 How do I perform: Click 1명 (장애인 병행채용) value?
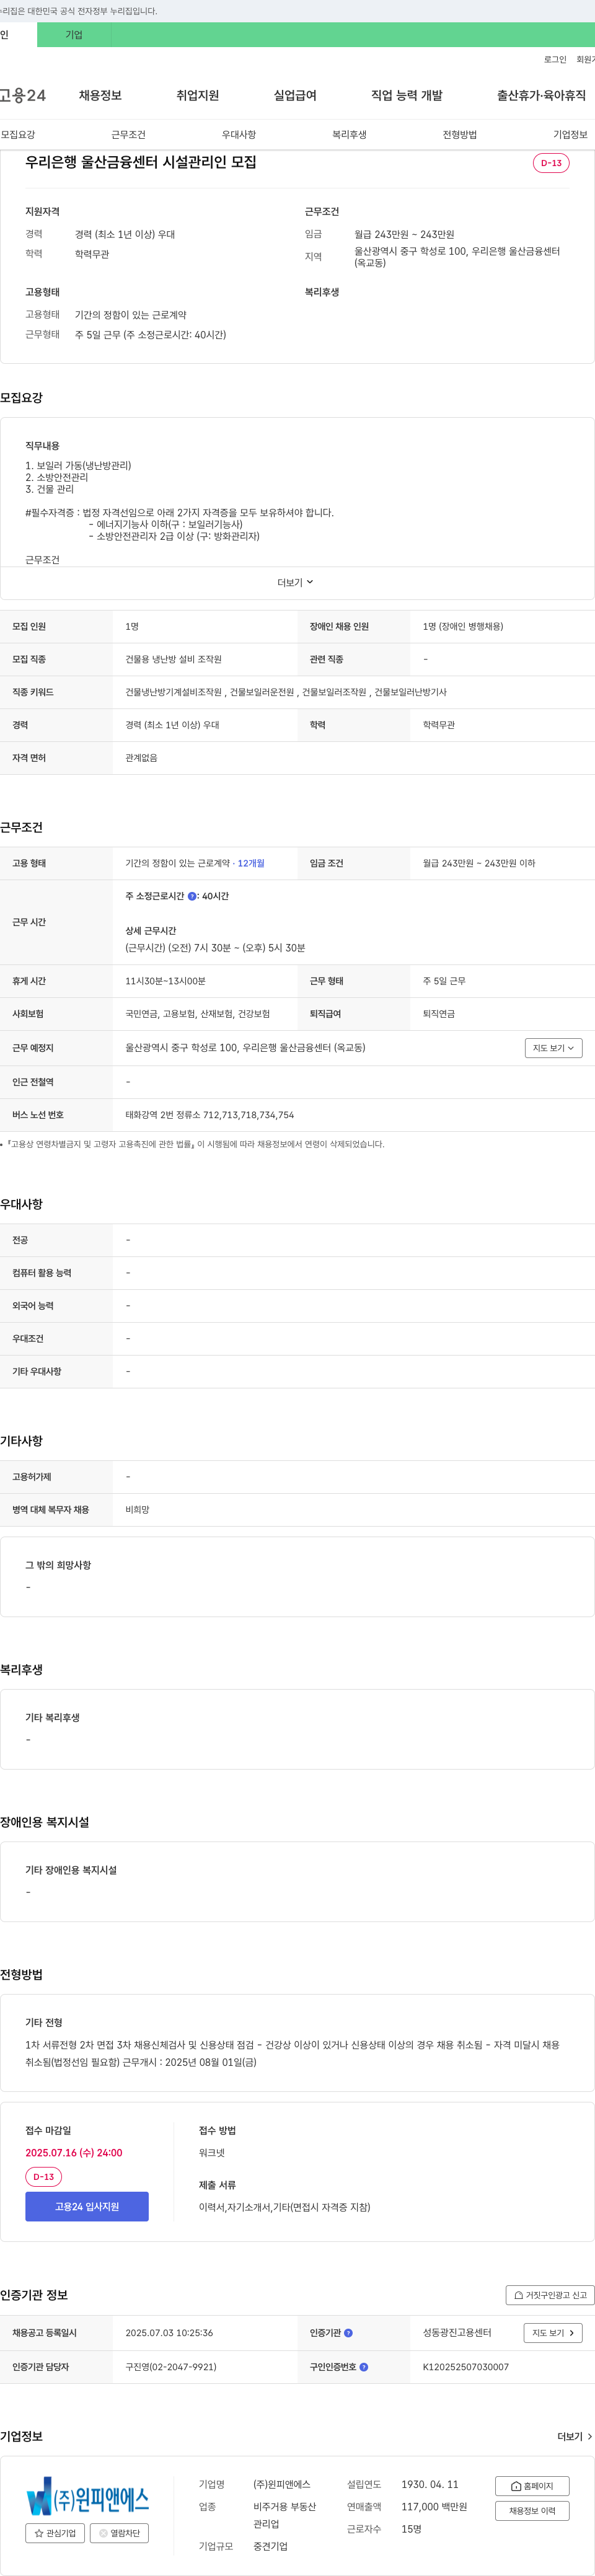click(463, 626)
